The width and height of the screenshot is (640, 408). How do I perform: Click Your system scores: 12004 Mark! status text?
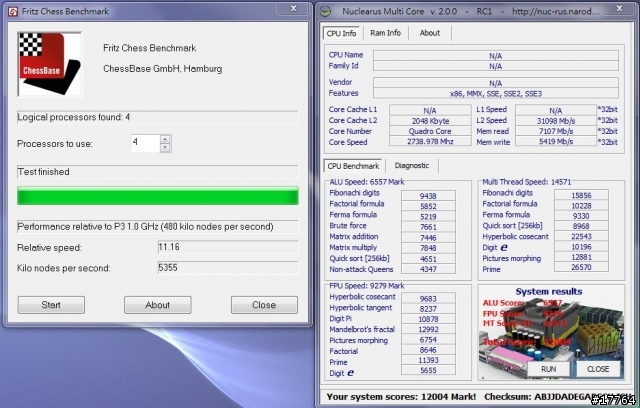[401, 397]
